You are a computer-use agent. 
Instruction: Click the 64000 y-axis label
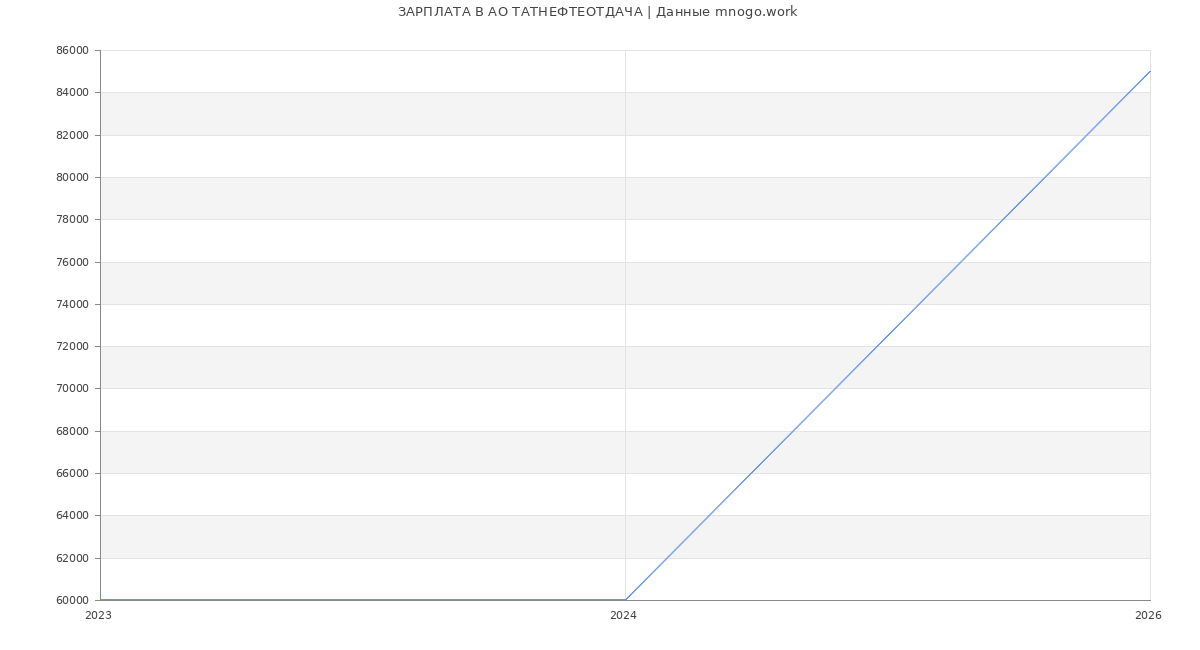coord(74,516)
